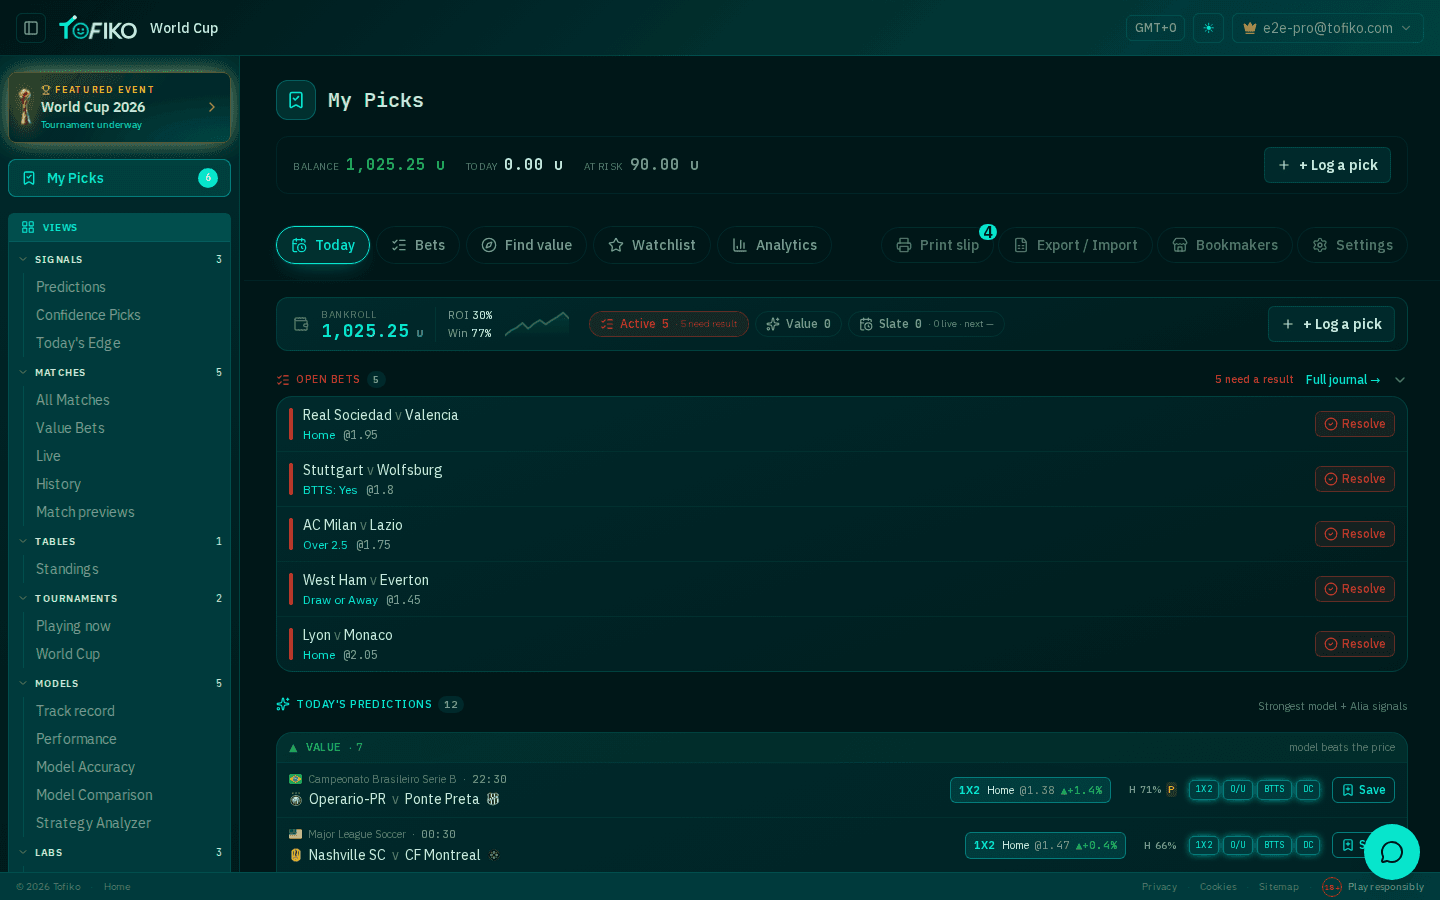
Task: Select the Bets tab
Action: click(x=418, y=245)
